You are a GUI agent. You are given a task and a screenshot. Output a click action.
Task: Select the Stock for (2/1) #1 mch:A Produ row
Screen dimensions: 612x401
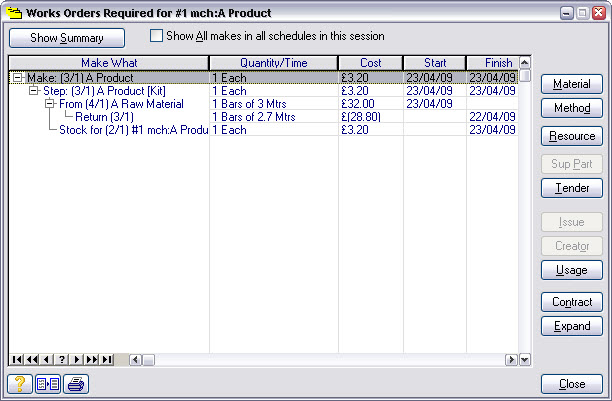click(x=263, y=130)
